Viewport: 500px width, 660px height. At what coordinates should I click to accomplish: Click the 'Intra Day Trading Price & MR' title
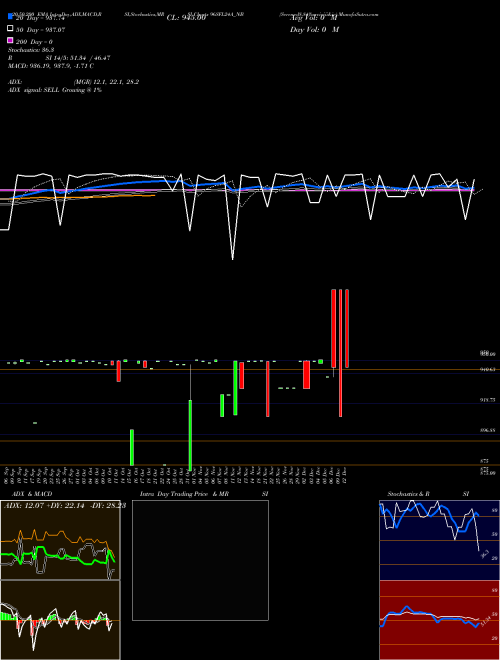(x=184, y=494)
